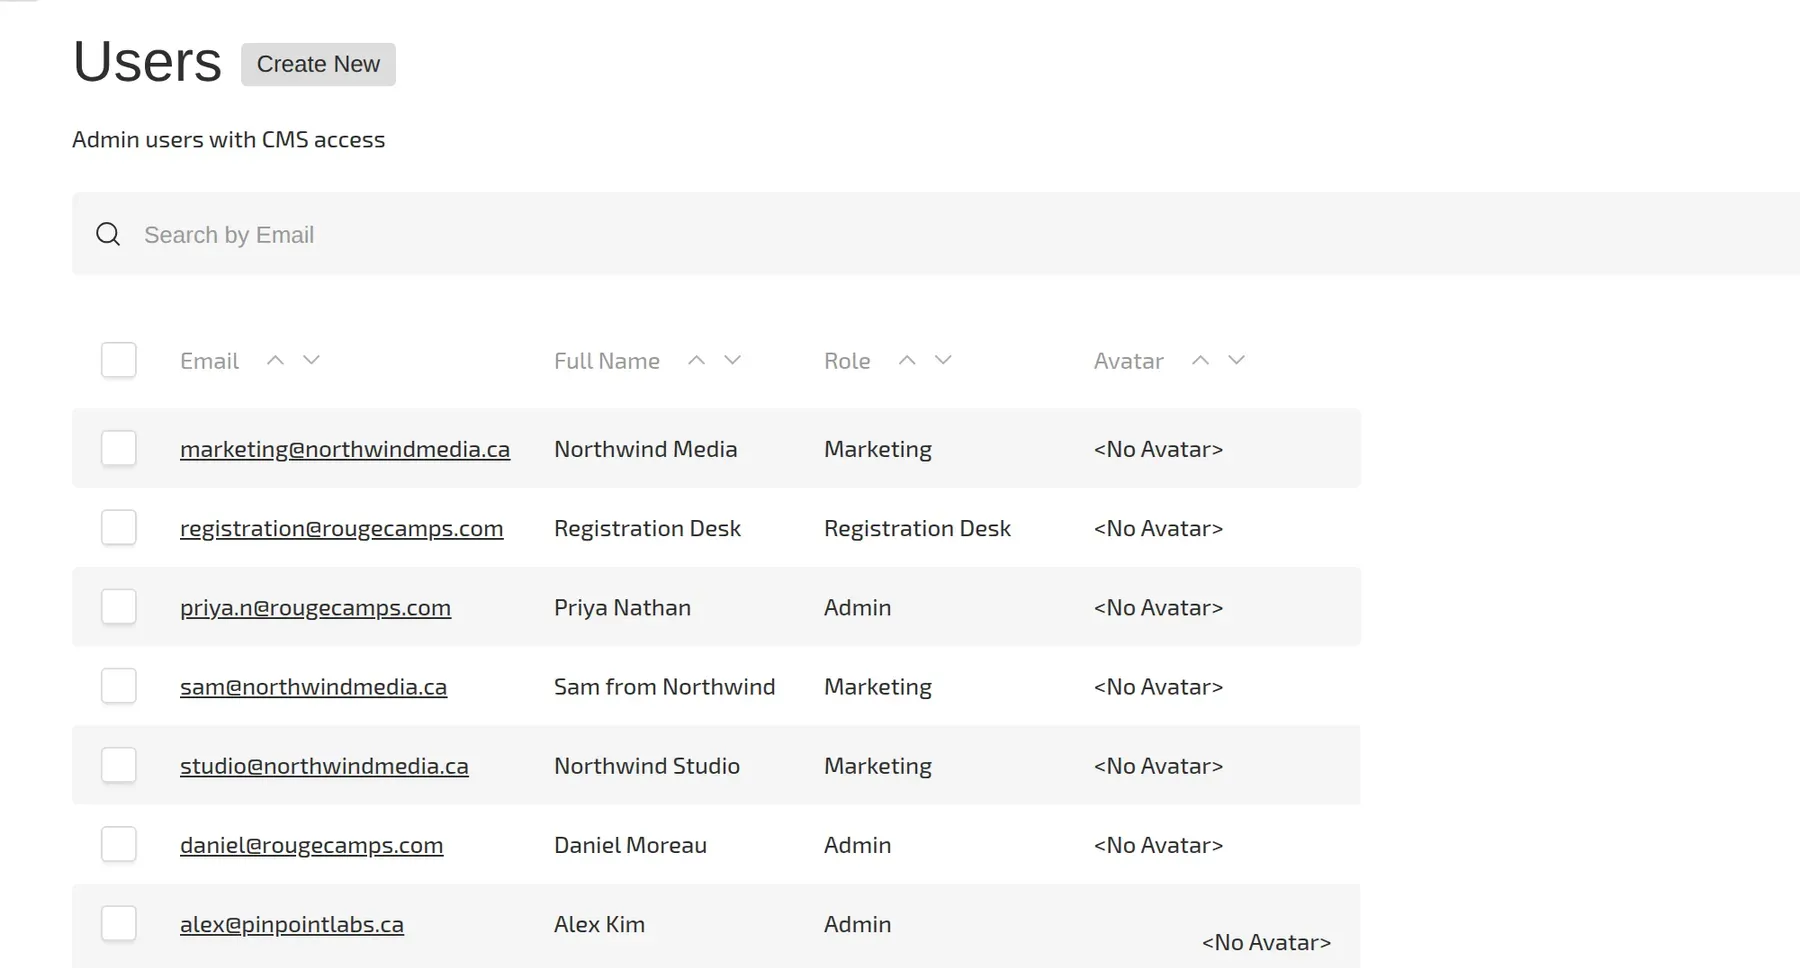Viewport: 1800px width, 968px height.
Task: Tick the checkbox for Daniel Moreau
Action: click(119, 844)
